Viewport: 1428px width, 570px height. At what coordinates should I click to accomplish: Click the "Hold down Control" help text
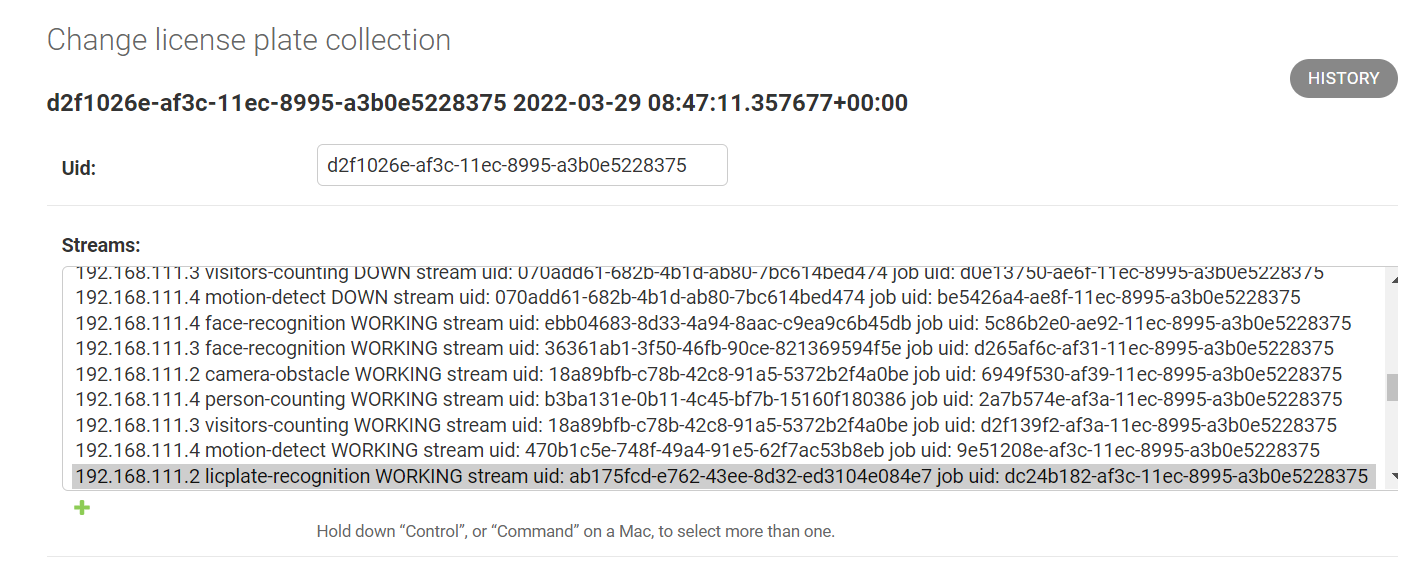tap(575, 531)
